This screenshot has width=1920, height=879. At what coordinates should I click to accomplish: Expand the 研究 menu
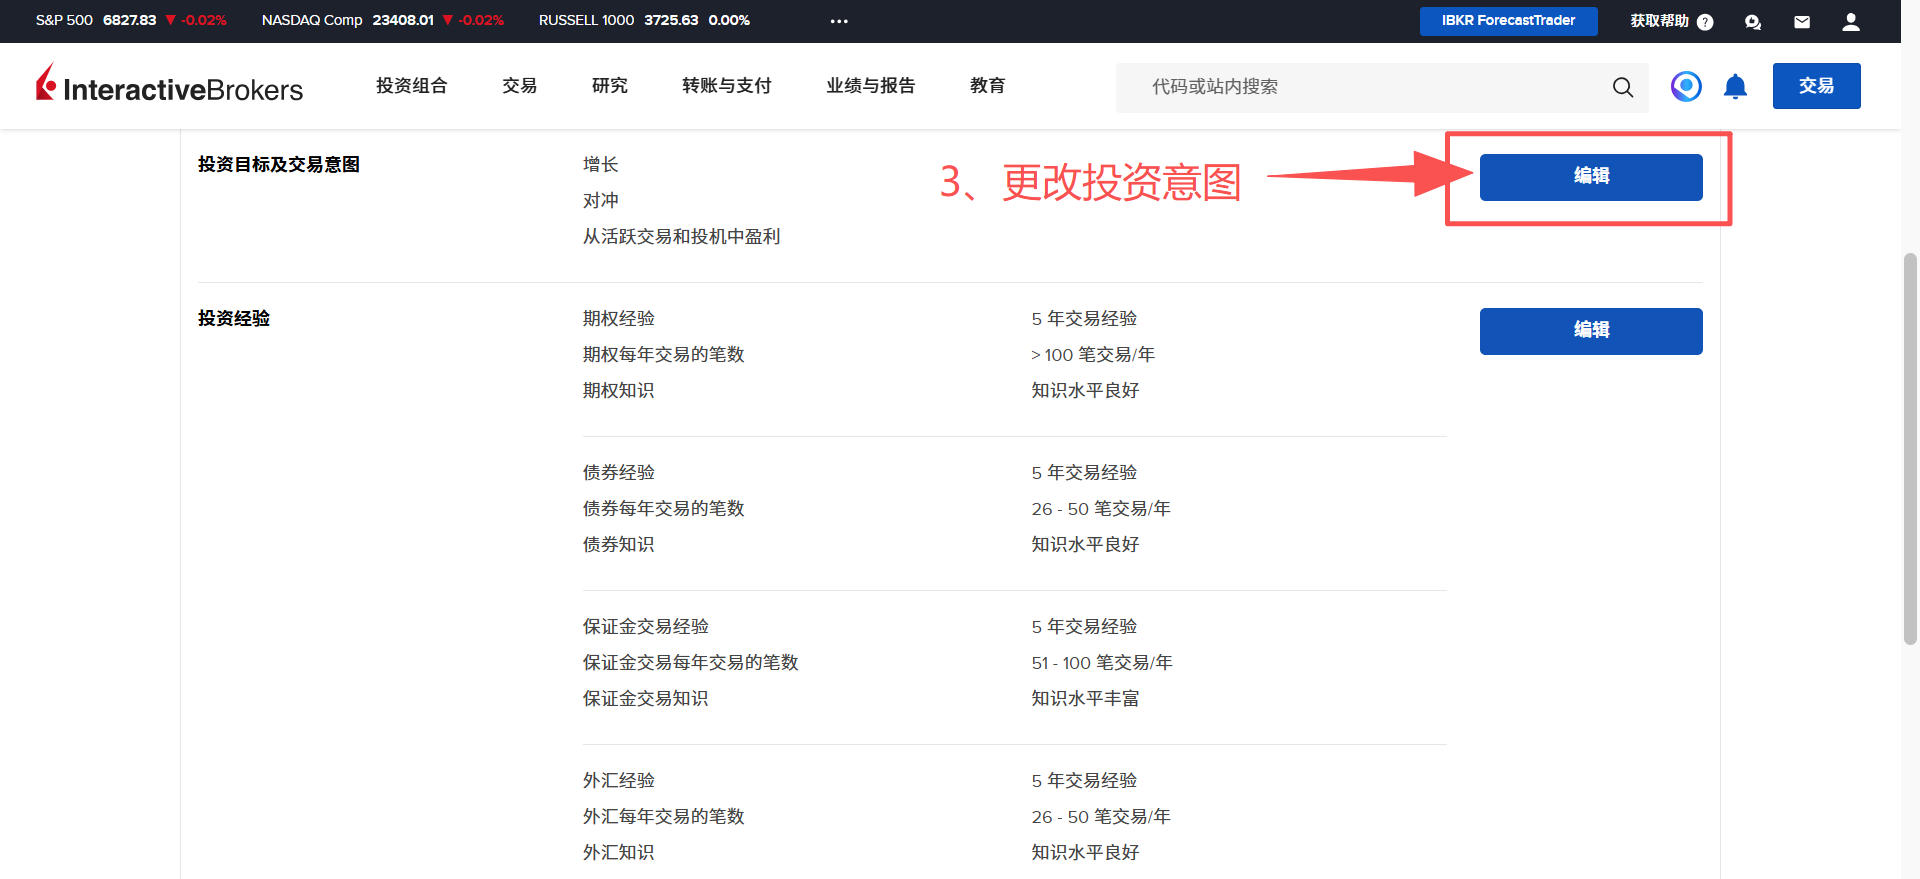[609, 86]
